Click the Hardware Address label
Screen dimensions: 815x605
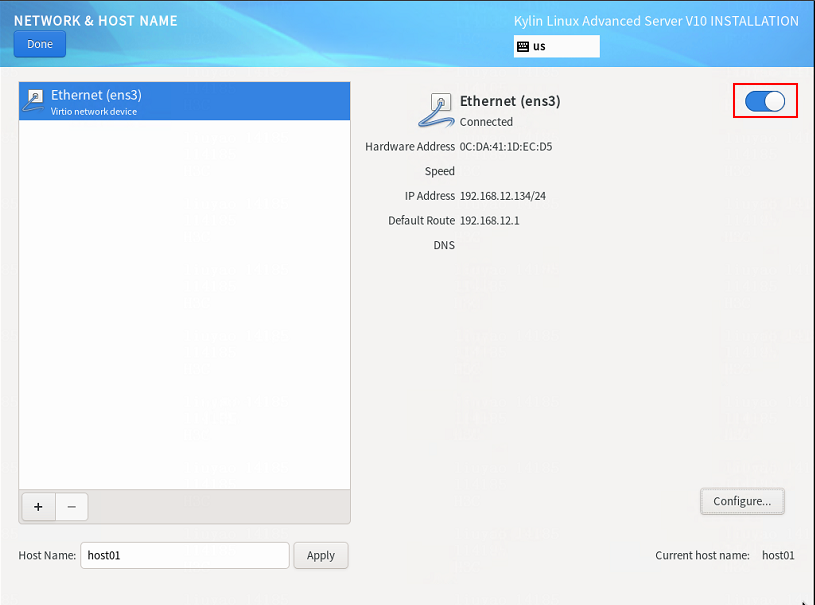click(410, 147)
